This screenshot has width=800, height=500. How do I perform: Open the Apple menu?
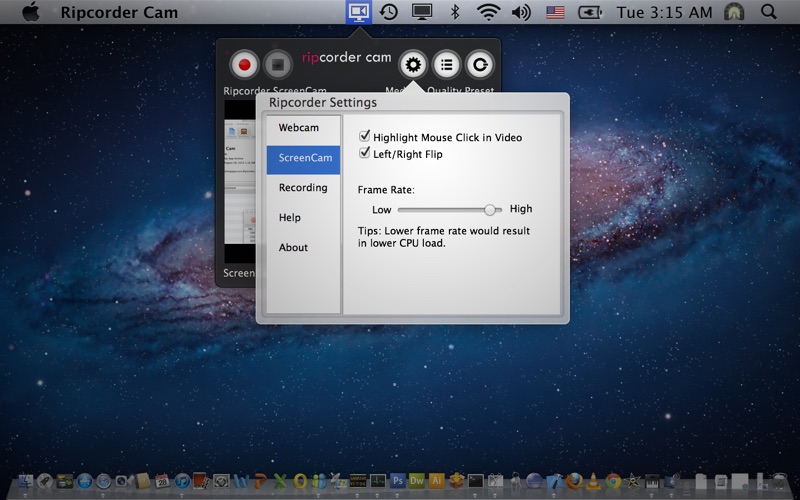(x=31, y=13)
